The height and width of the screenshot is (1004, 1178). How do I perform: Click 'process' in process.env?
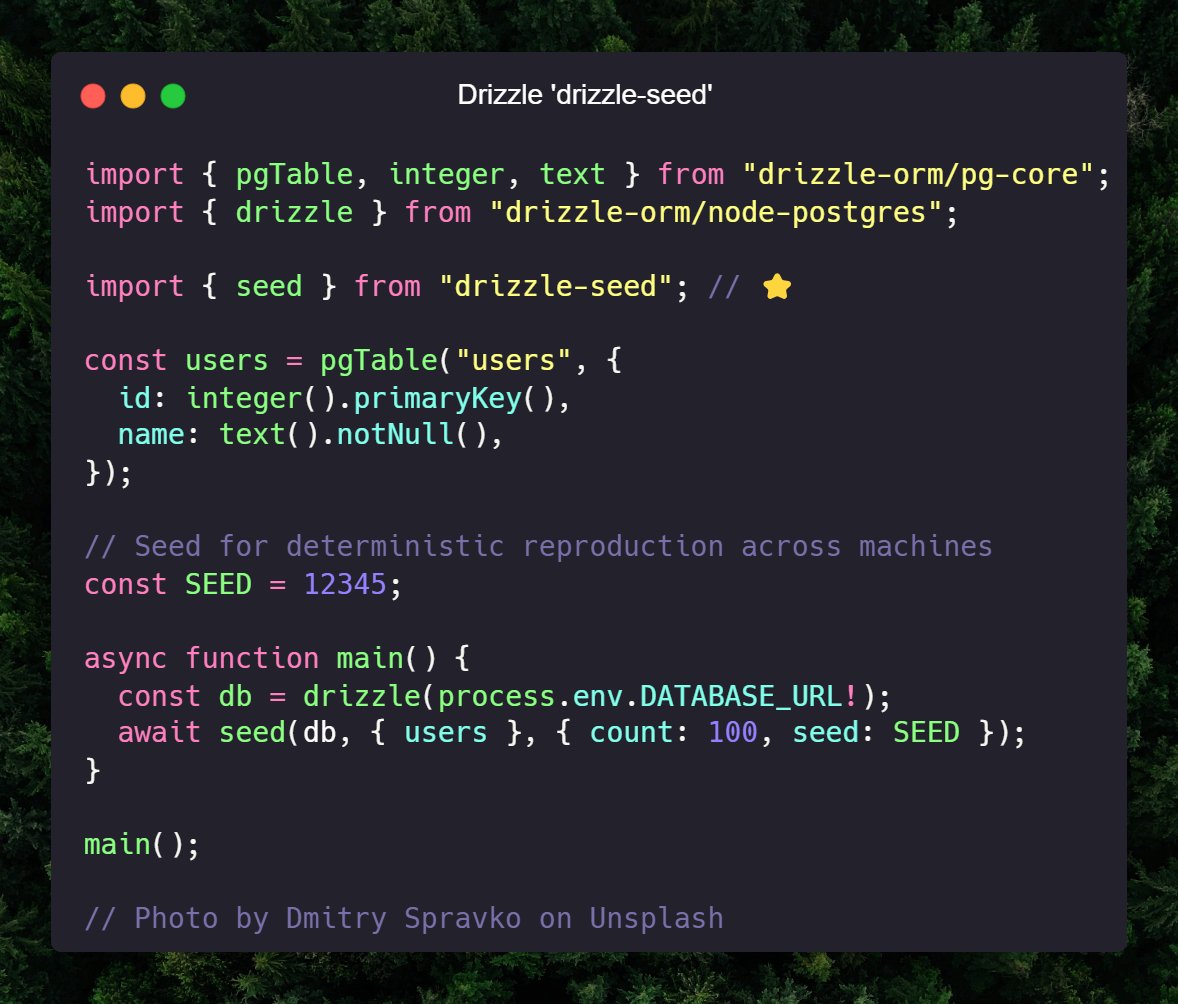(x=496, y=696)
